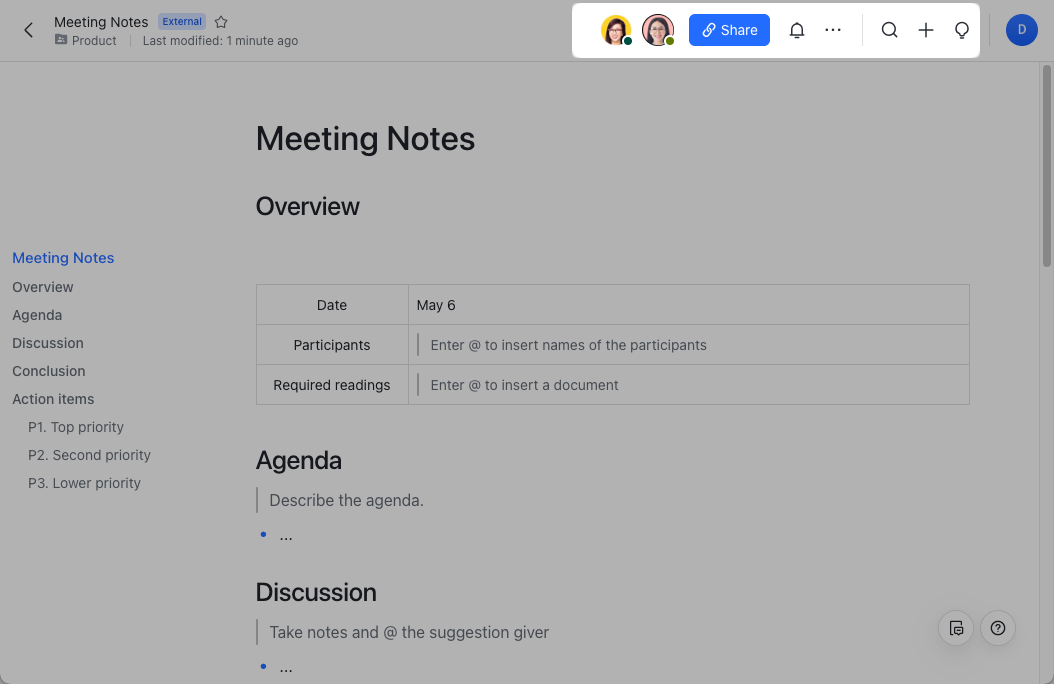Click the lightbulb icon in toolbar
This screenshot has width=1054, height=684.
point(962,30)
